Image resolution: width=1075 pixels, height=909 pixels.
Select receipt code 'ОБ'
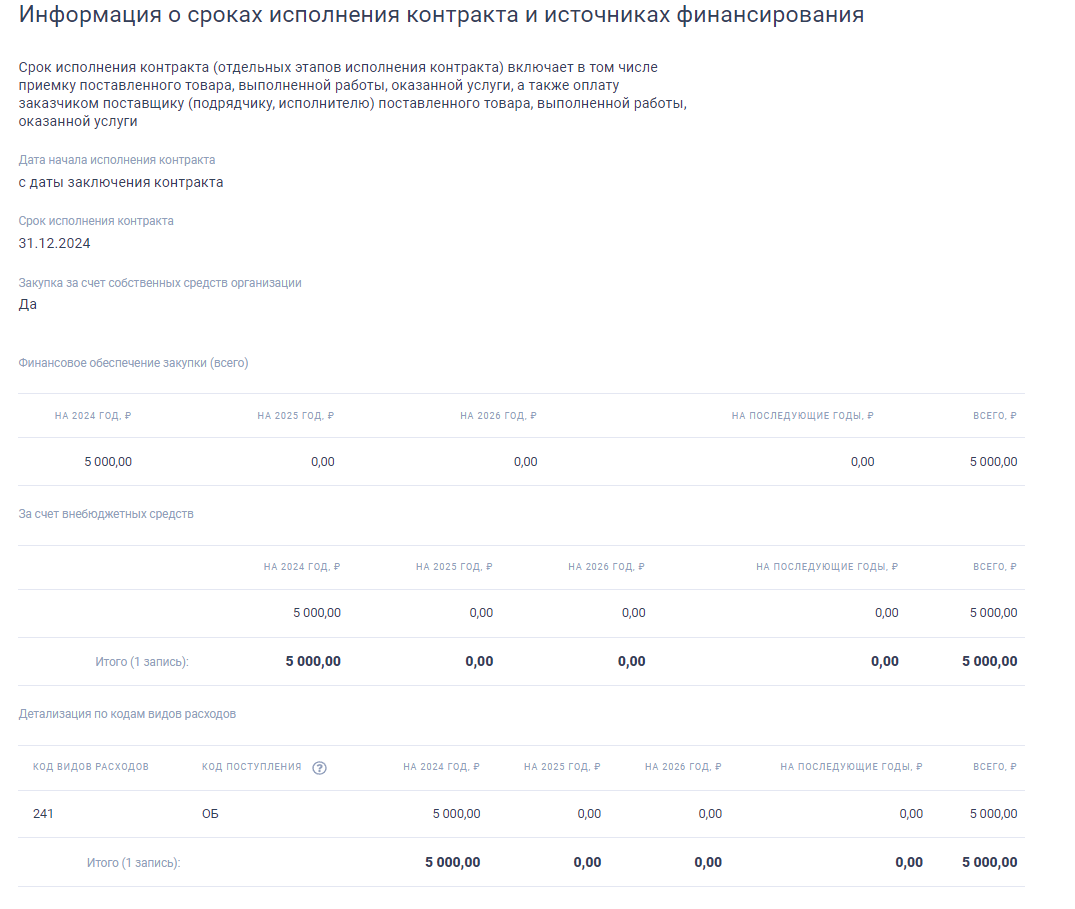[x=210, y=814]
